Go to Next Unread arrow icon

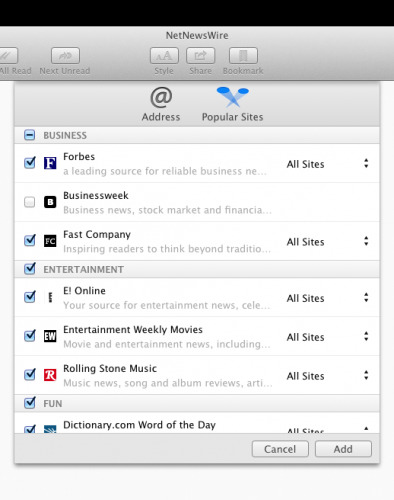[x=65, y=56]
